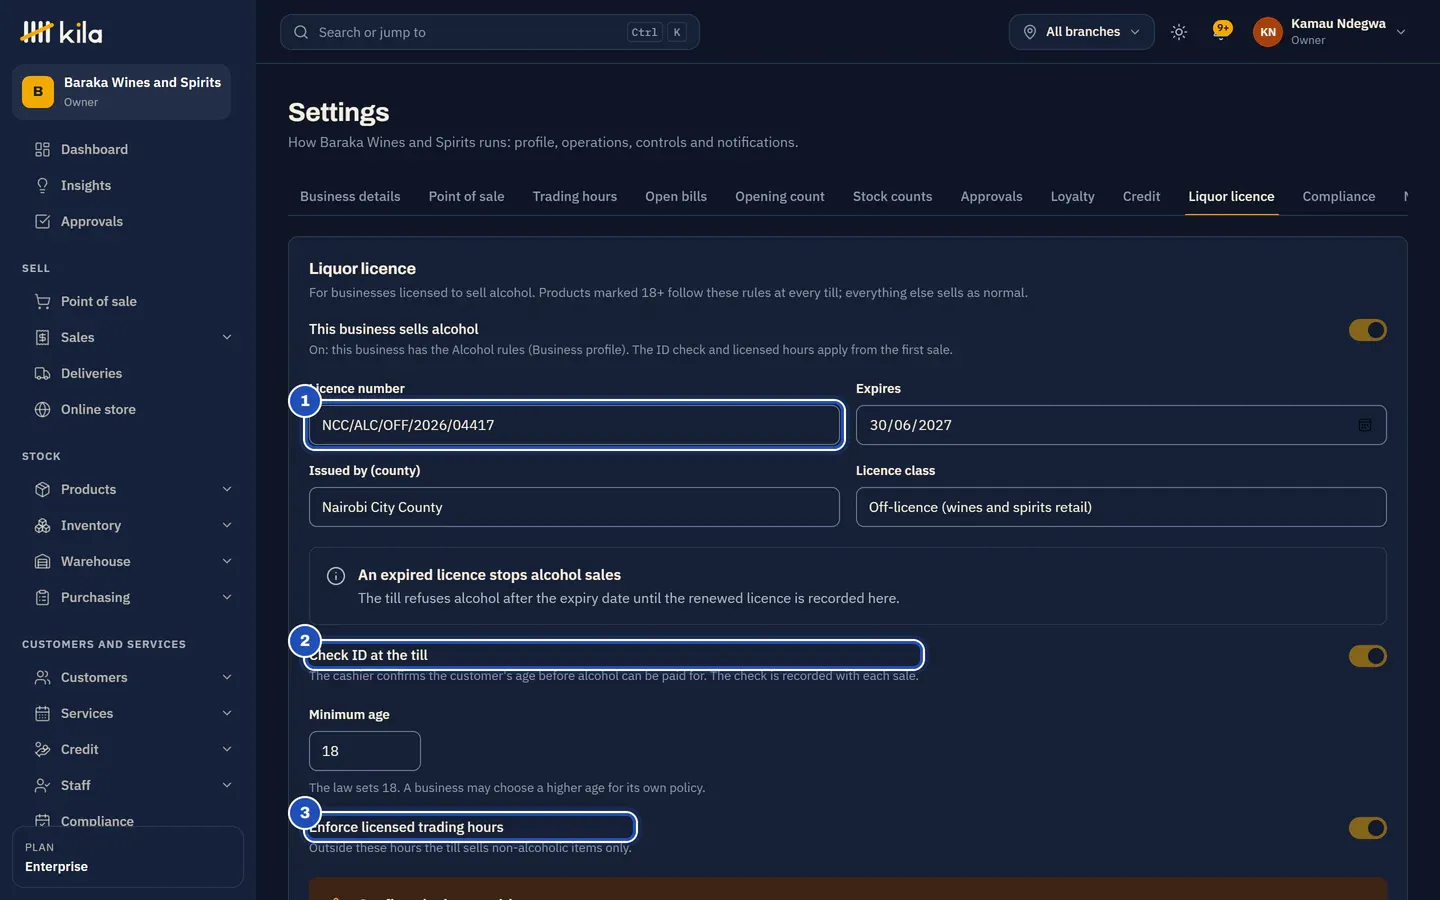
Task: Click the Customers people icon
Action: coord(42,677)
